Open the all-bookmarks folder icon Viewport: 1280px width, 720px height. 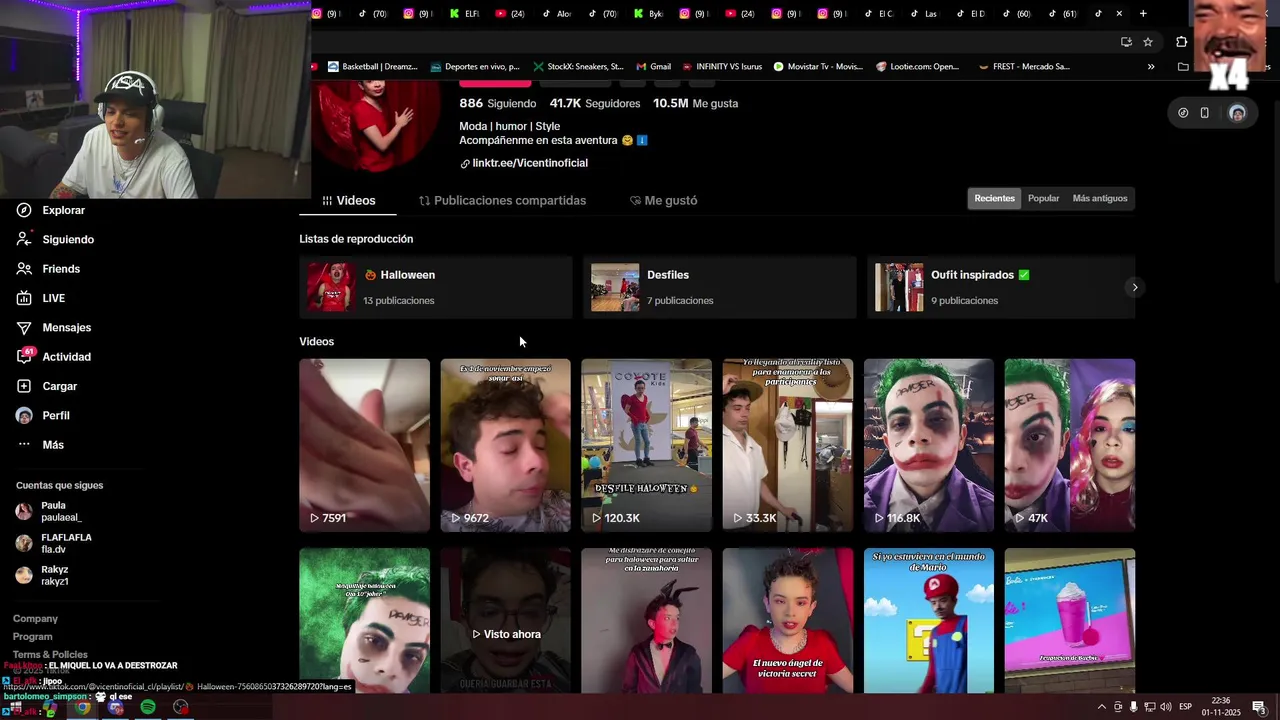coord(1183,67)
